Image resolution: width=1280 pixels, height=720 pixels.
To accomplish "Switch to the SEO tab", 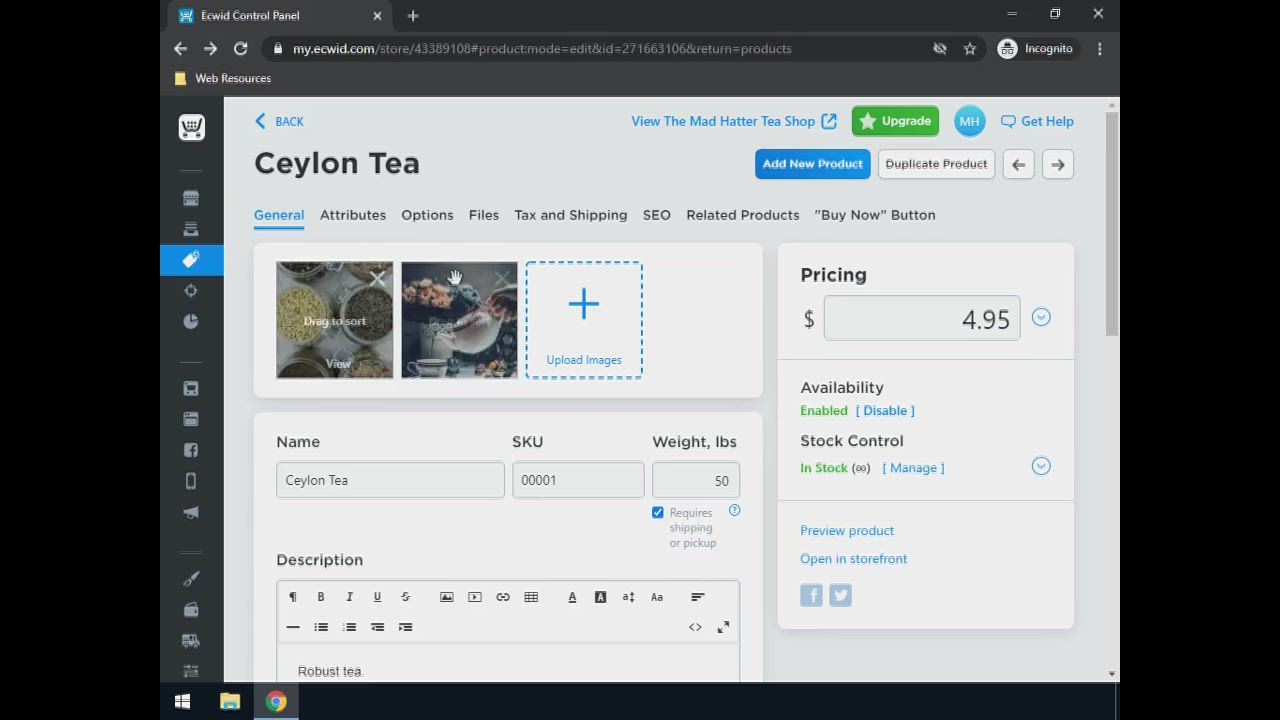I will pyautogui.click(x=657, y=215).
